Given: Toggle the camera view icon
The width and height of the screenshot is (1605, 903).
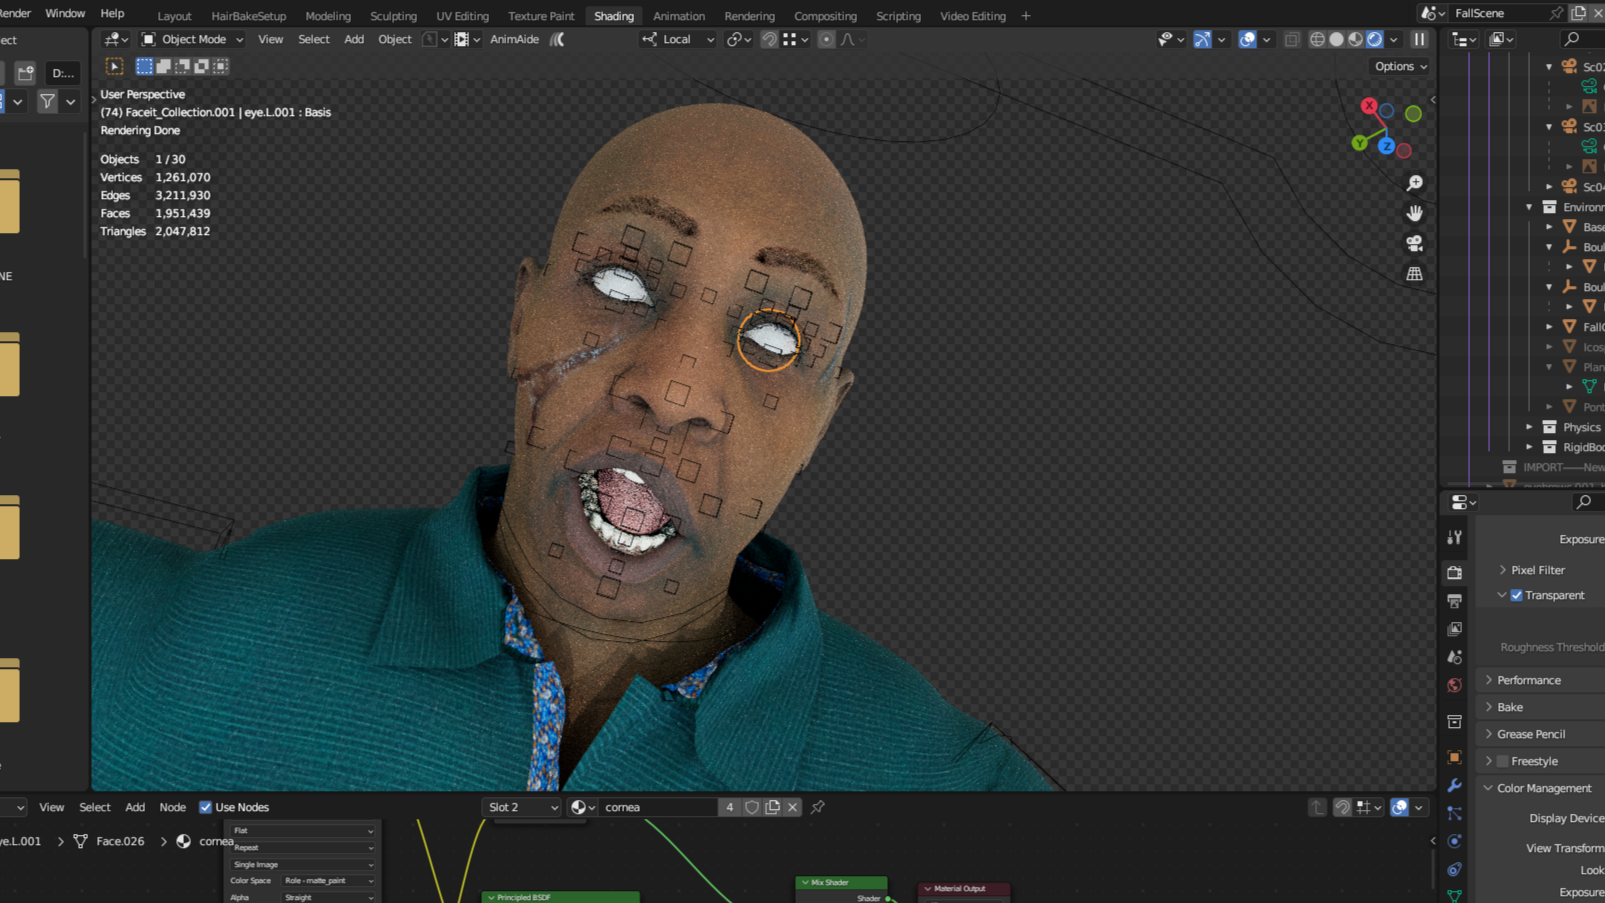Looking at the screenshot, I should [x=1414, y=243].
